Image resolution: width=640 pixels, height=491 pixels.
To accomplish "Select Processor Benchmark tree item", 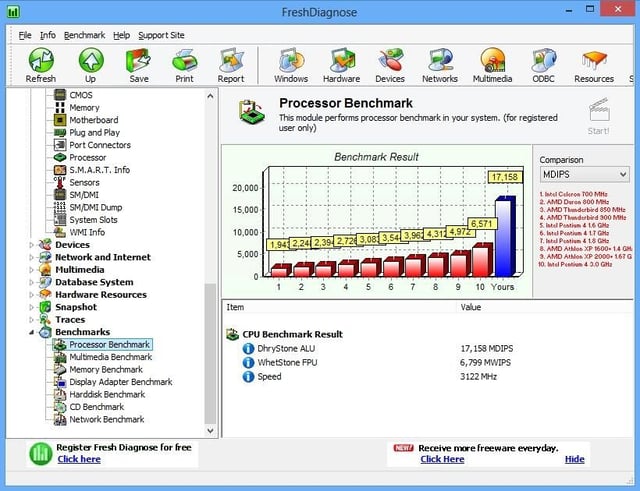I will click(x=109, y=345).
